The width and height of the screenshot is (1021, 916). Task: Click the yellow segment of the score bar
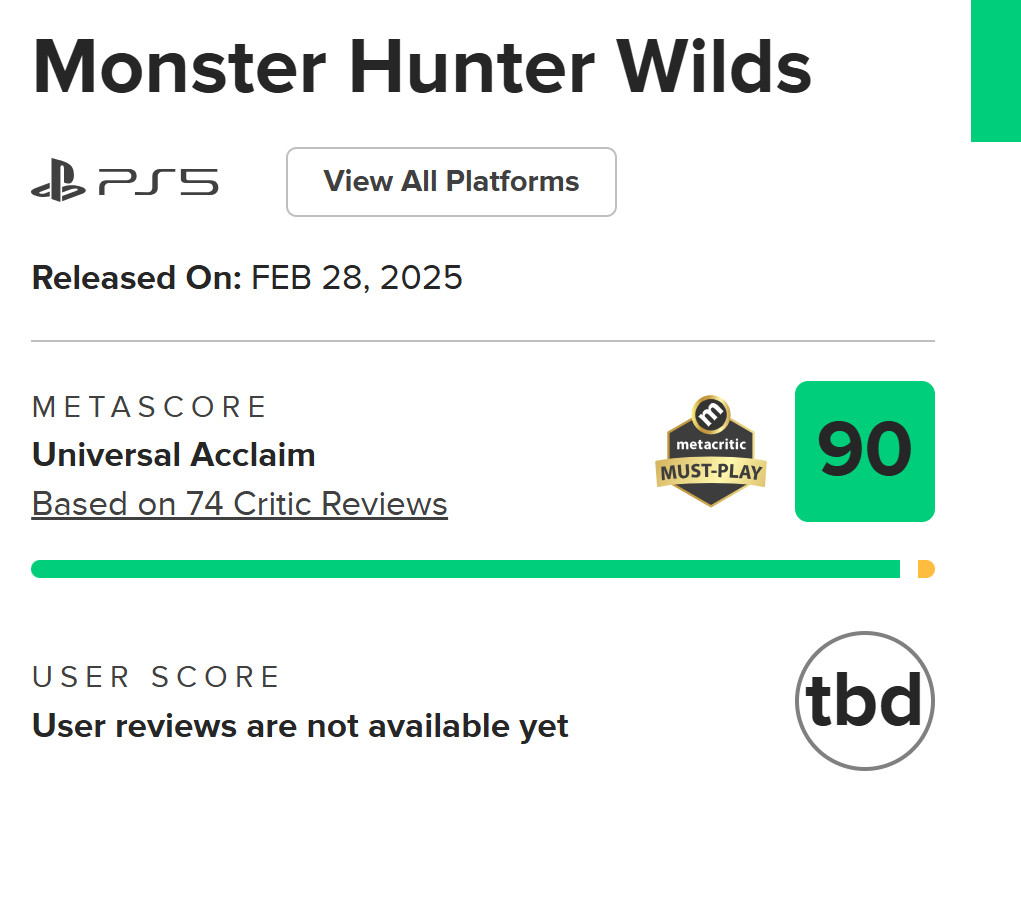[x=926, y=569]
